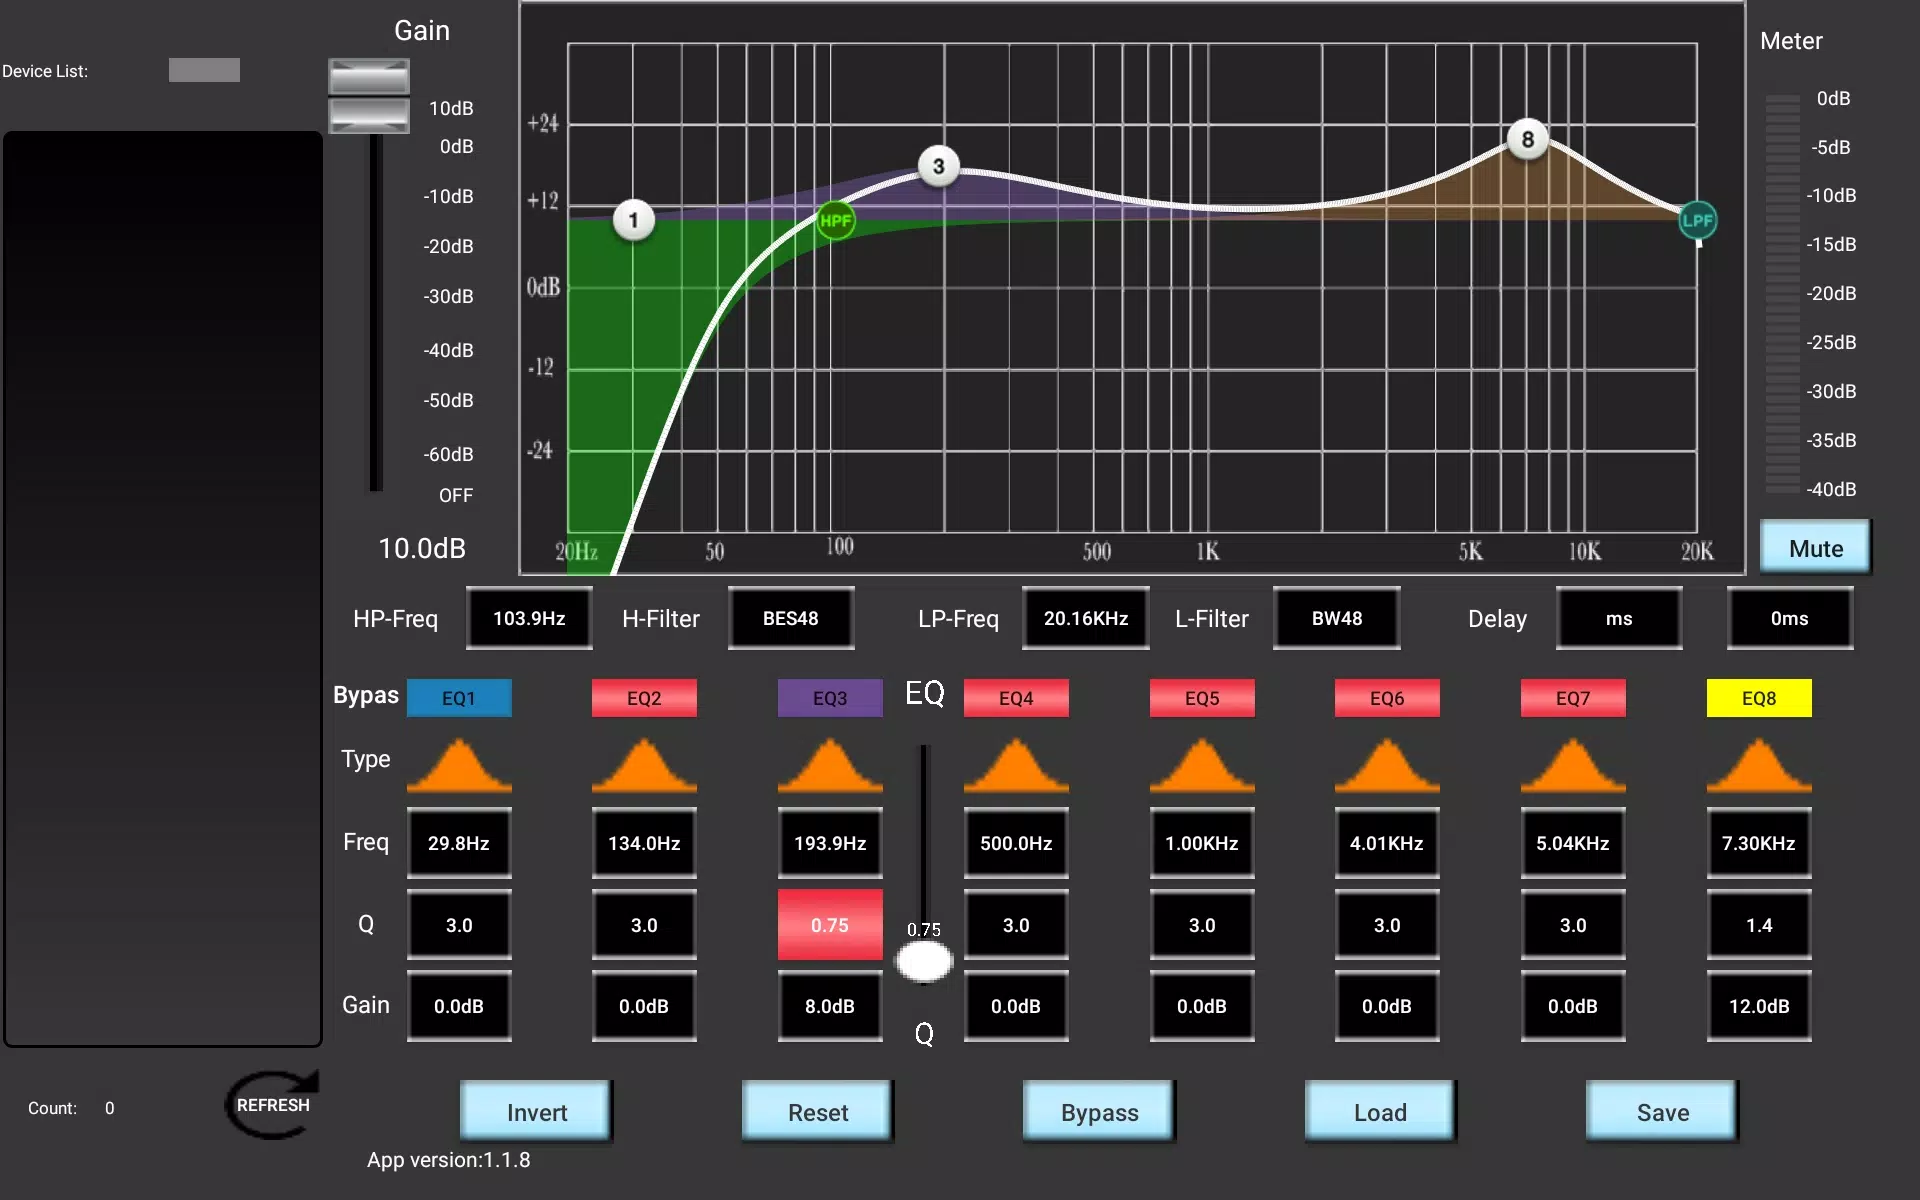The image size is (1920, 1200).
Task: Toggle bypass on the blue EQ1 band
Action: pyautogui.click(x=459, y=698)
